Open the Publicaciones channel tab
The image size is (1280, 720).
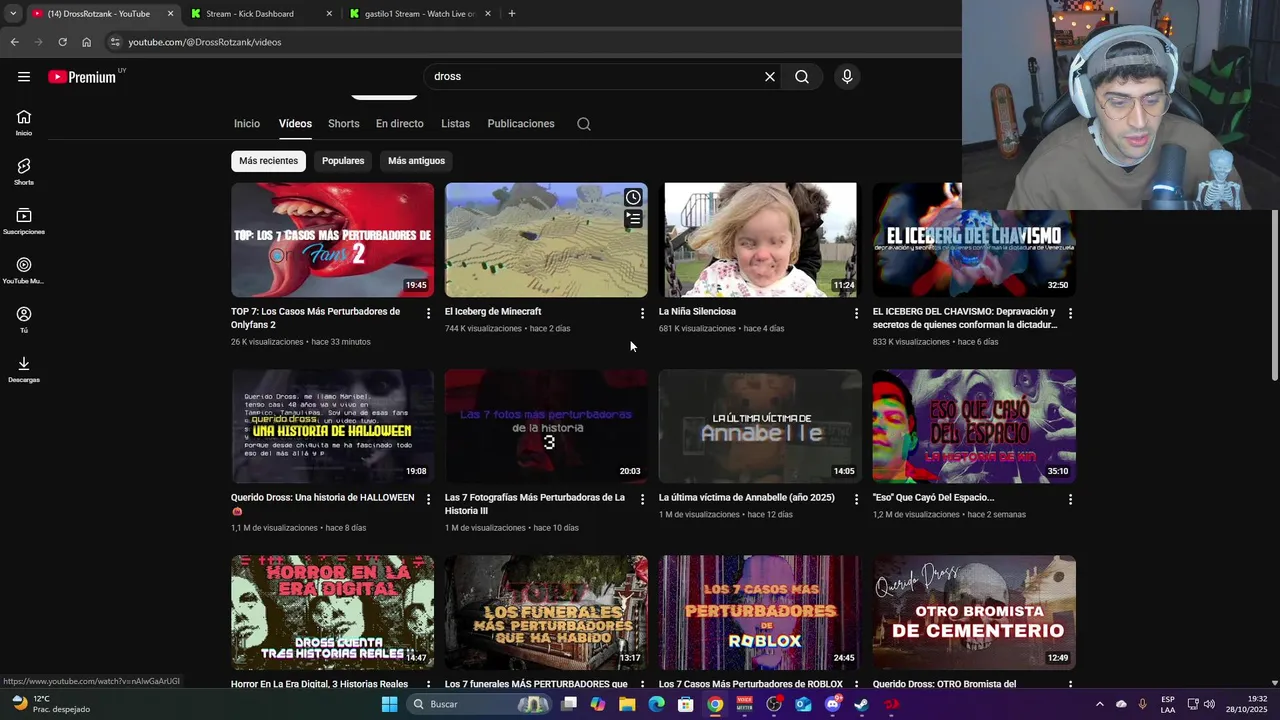click(x=521, y=124)
